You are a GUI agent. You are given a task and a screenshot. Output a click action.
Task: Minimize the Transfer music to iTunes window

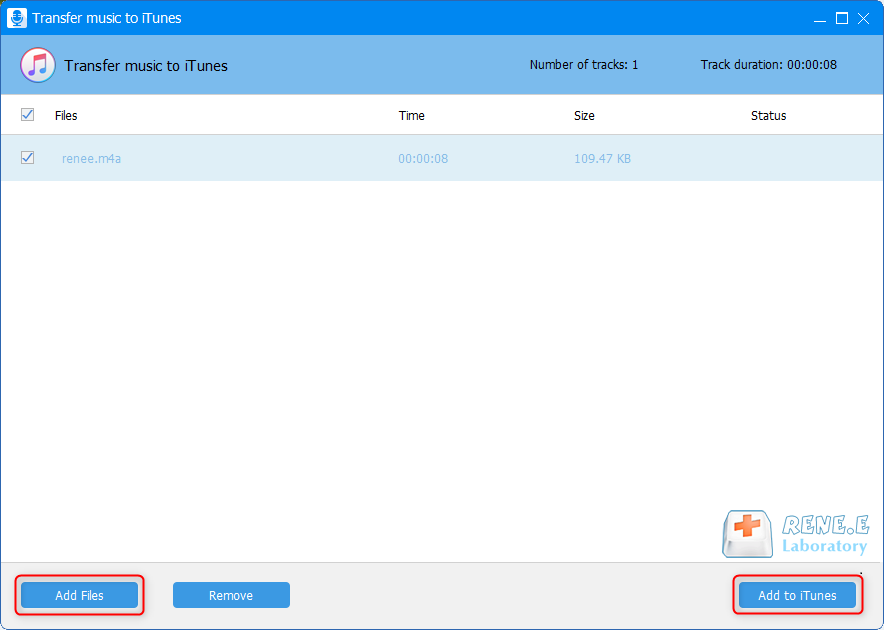820,19
